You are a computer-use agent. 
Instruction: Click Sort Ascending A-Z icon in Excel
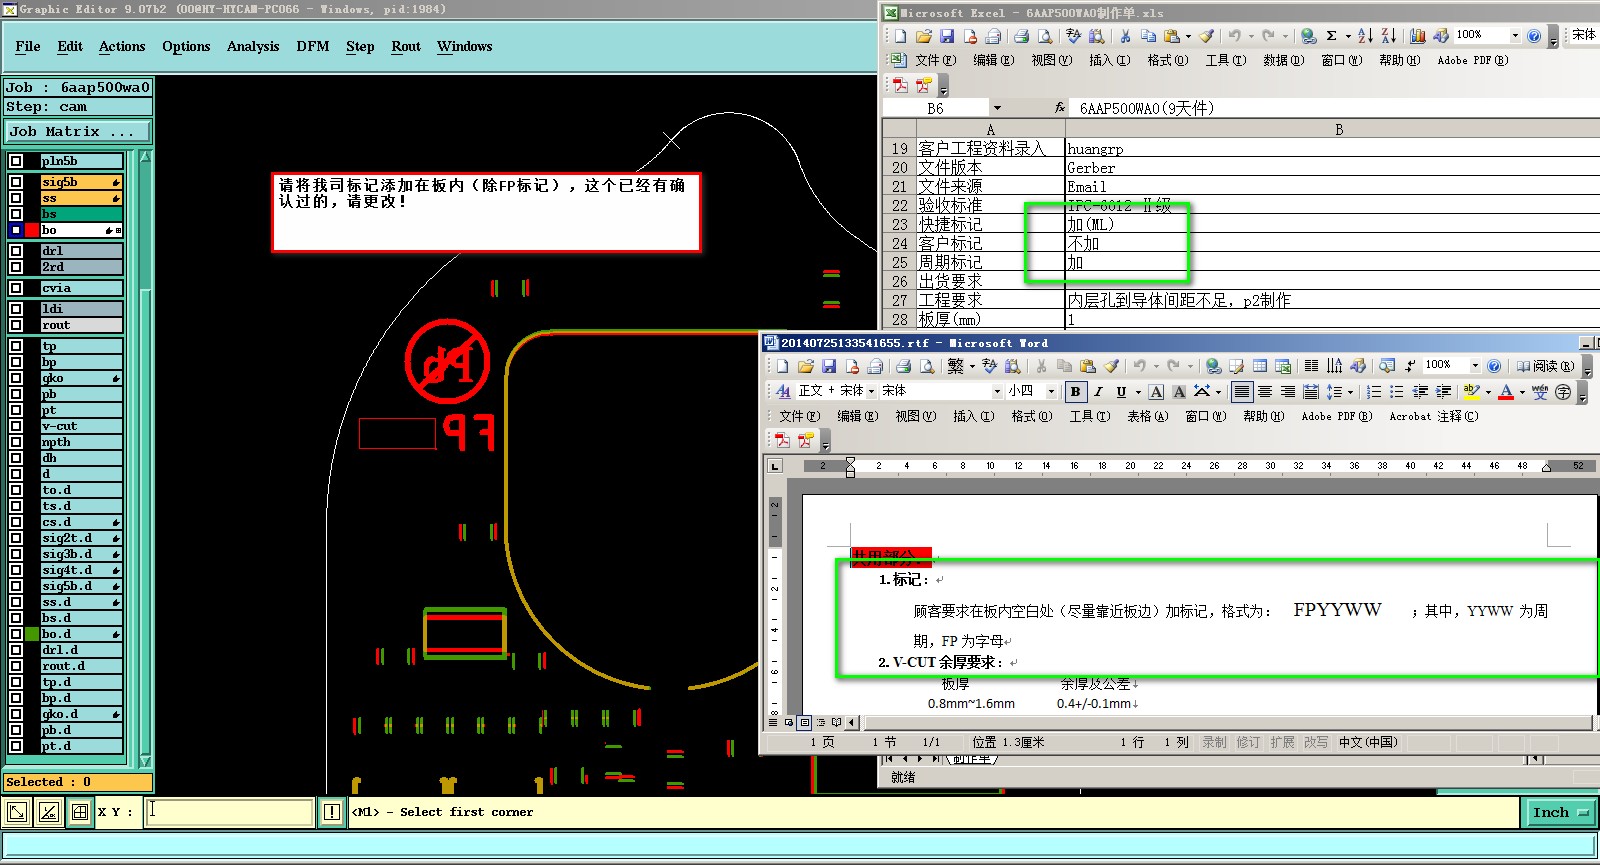1365,36
